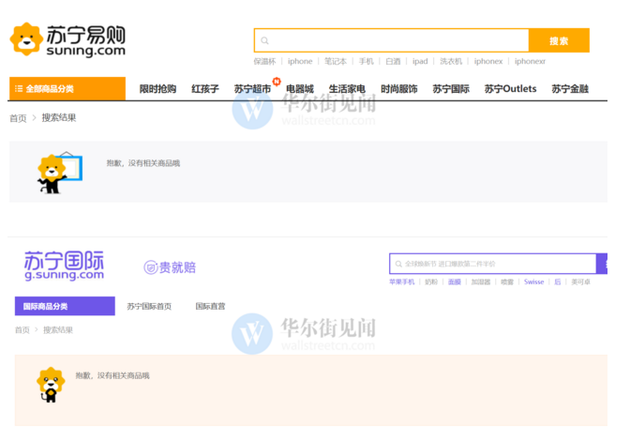Click 贵就赔 label text
The width and height of the screenshot is (630, 441).
[178, 267]
